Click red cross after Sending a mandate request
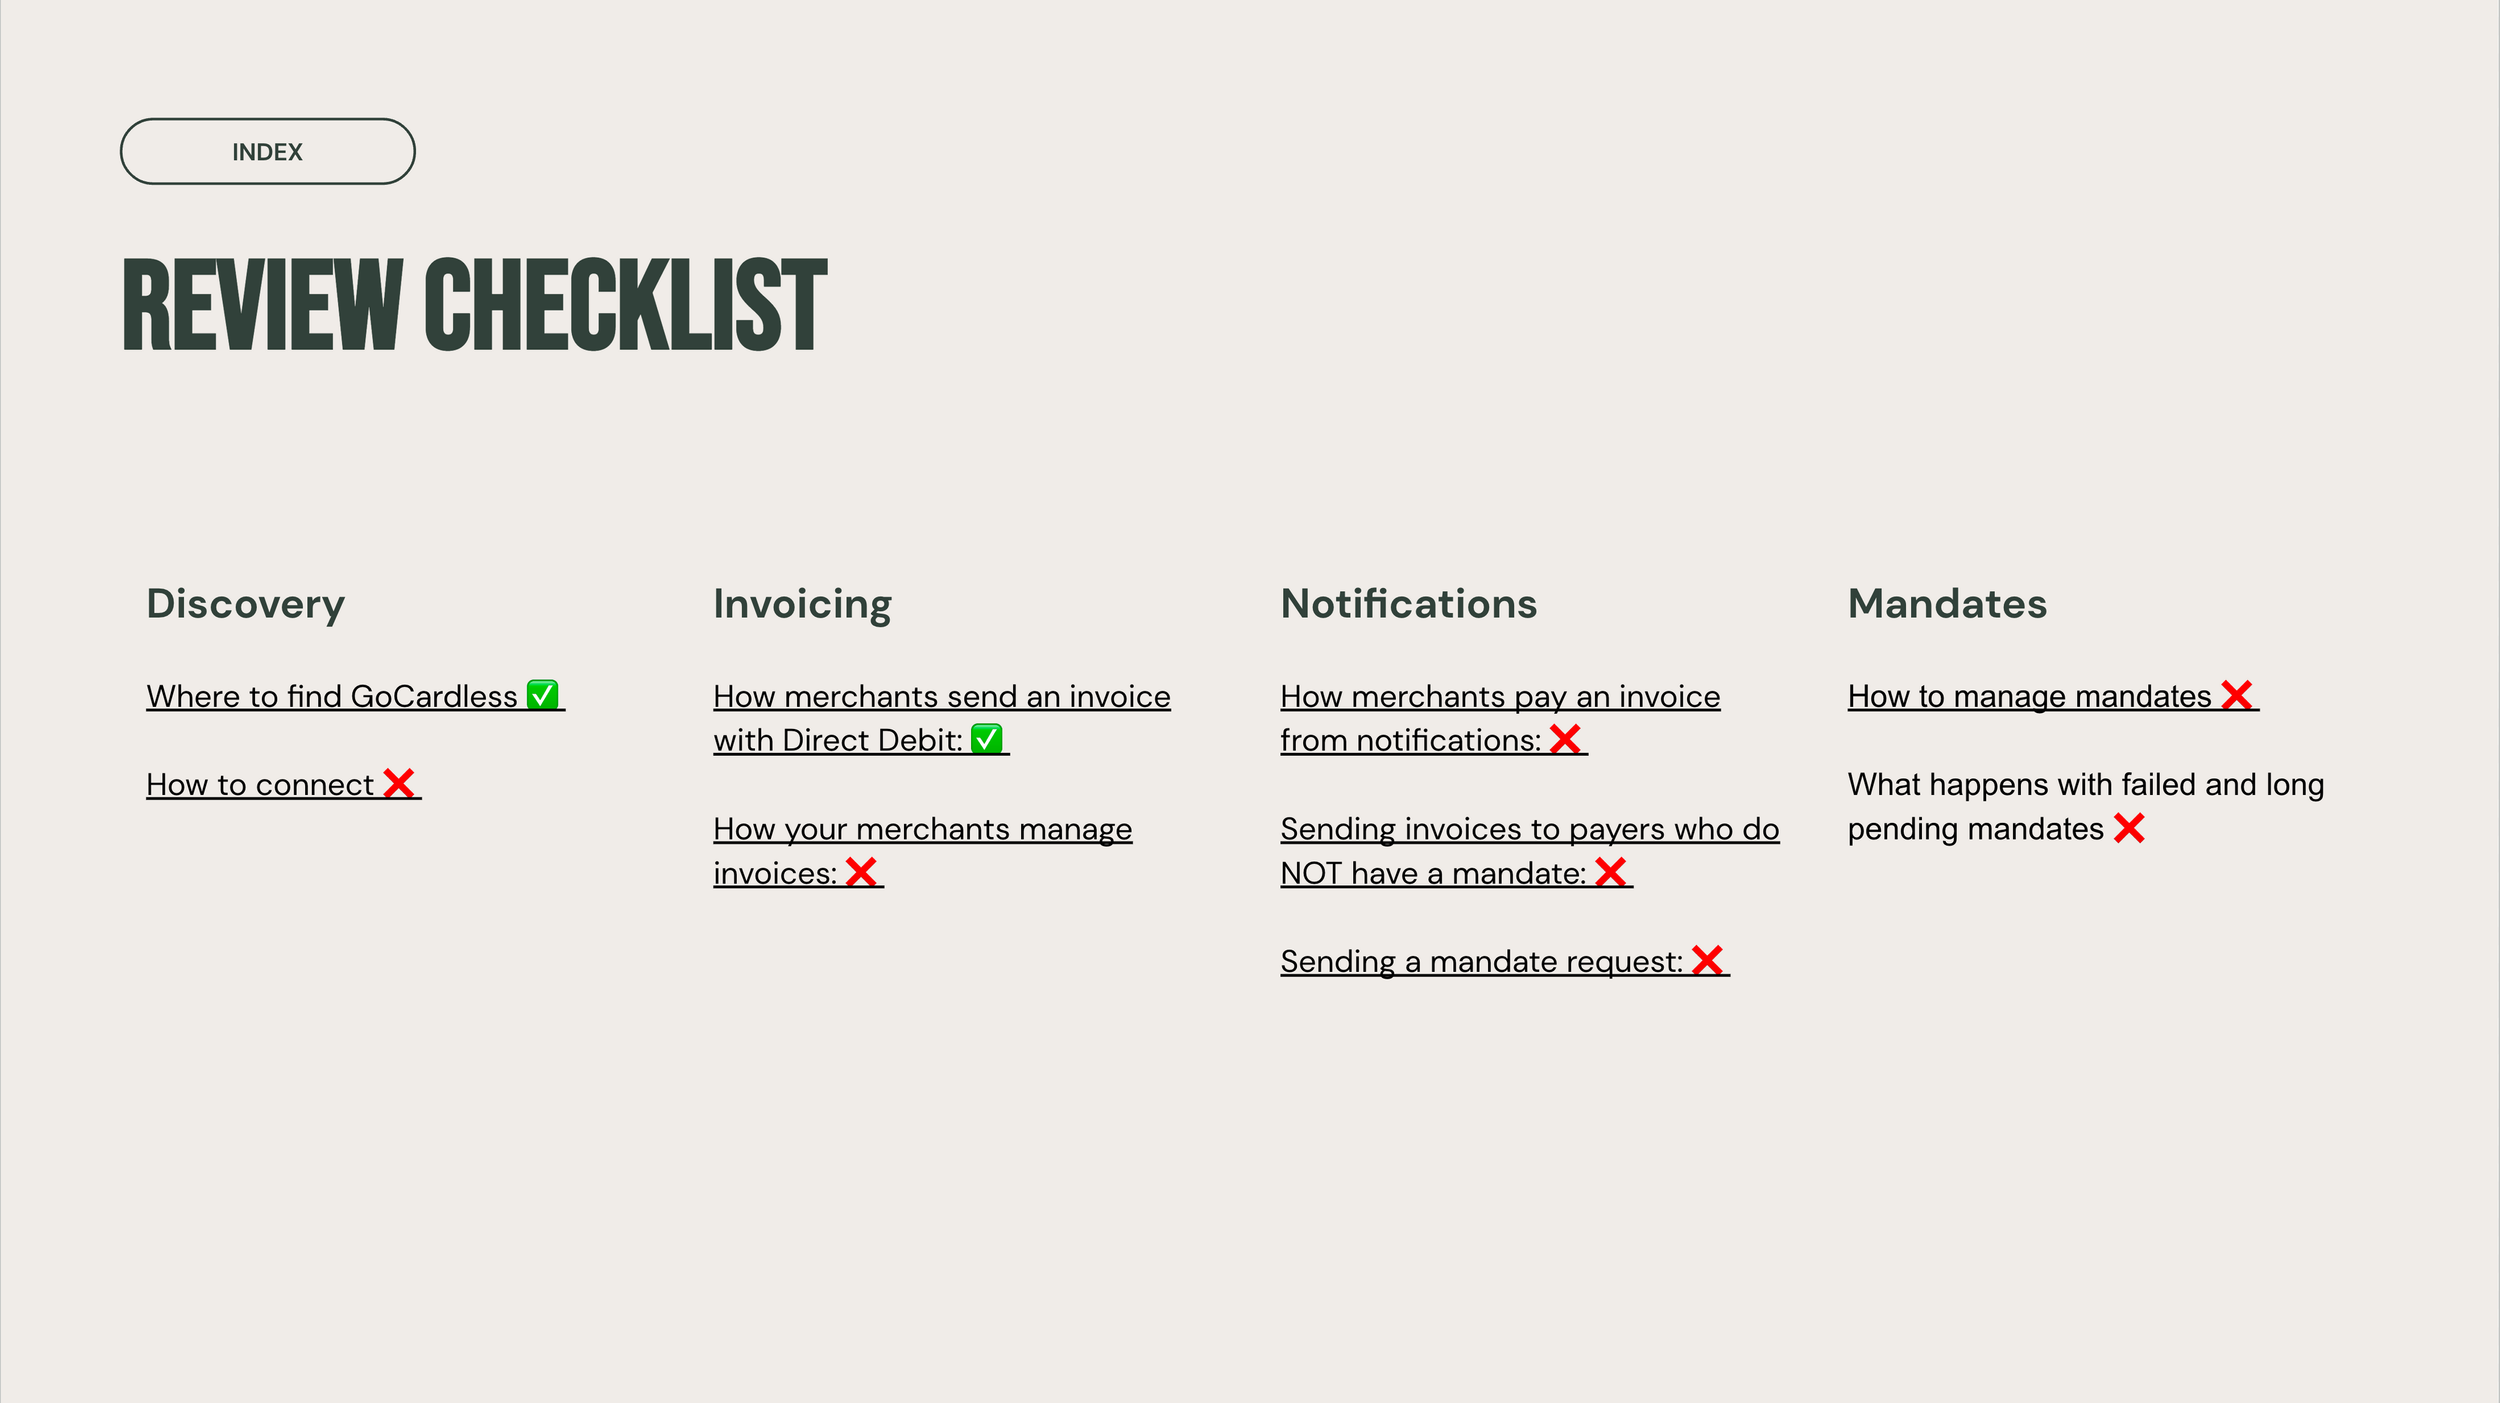The image size is (2500, 1403). (1707, 960)
